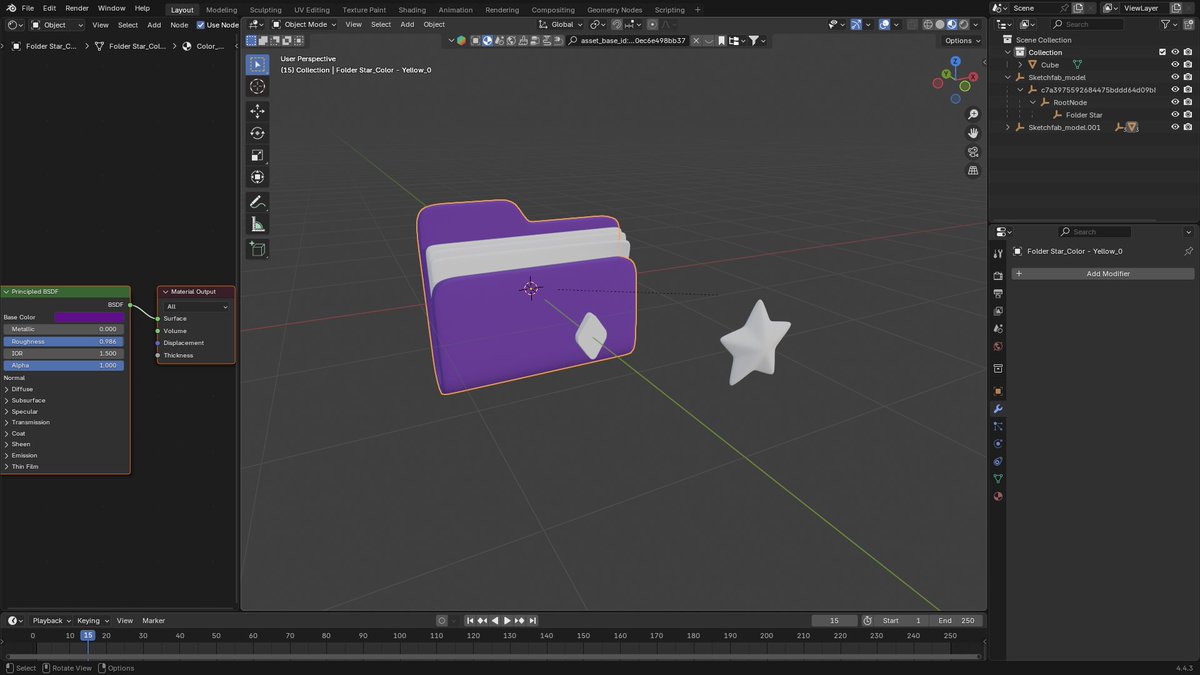The height and width of the screenshot is (675, 1200).
Task: Click the play animation button
Action: [x=507, y=621]
